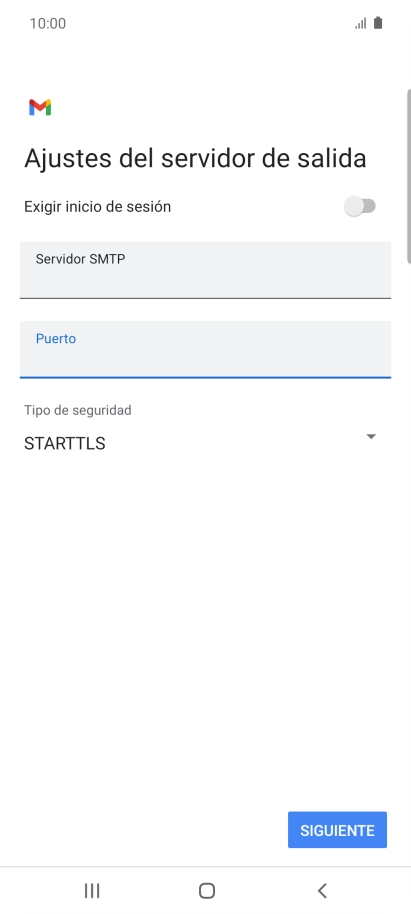Click the vertical scrollbar on right edge
The image size is (411, 914).
408,176
